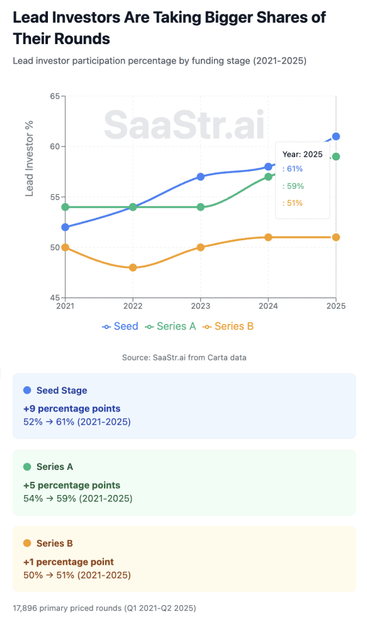Click the orange Series B 2025 data point
The height and width of the screenshot is (629, 367).
click(x=336, y=237)
